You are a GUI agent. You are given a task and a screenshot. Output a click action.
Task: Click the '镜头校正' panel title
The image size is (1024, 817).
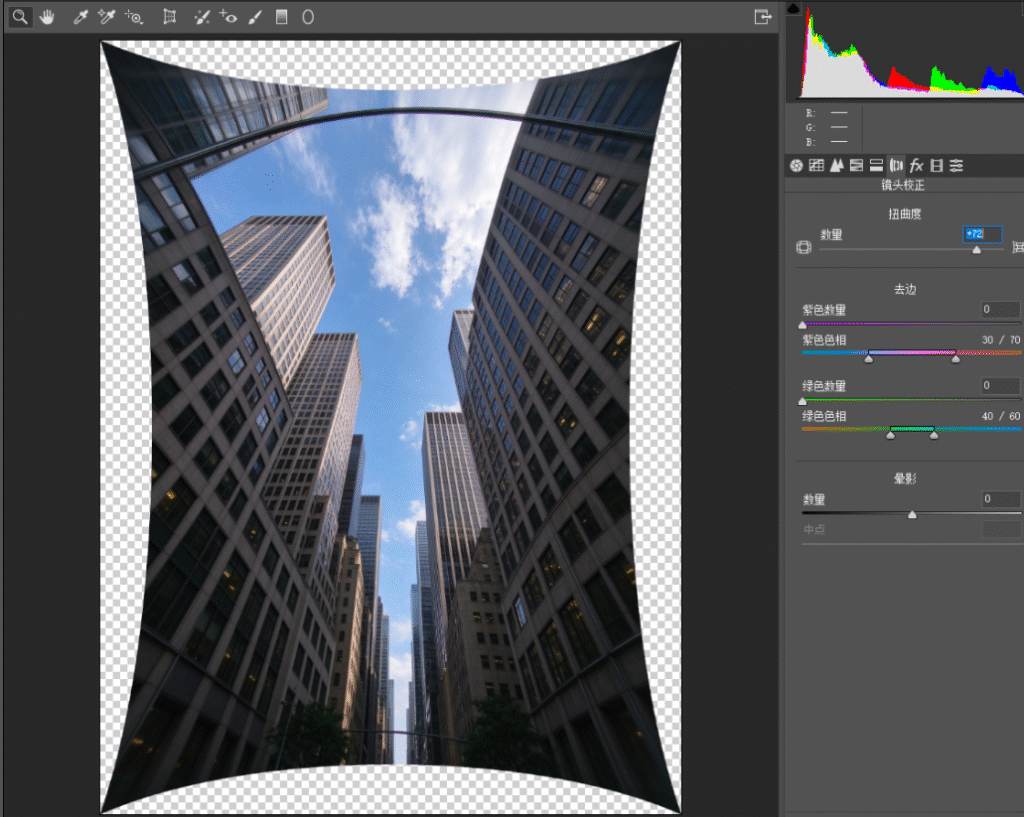pos(903,185)
